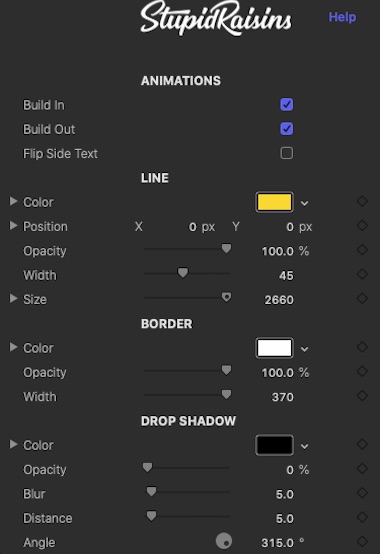Click the Line Opacity slider handle
The image size is (380, 554).
tap(226, 249)
